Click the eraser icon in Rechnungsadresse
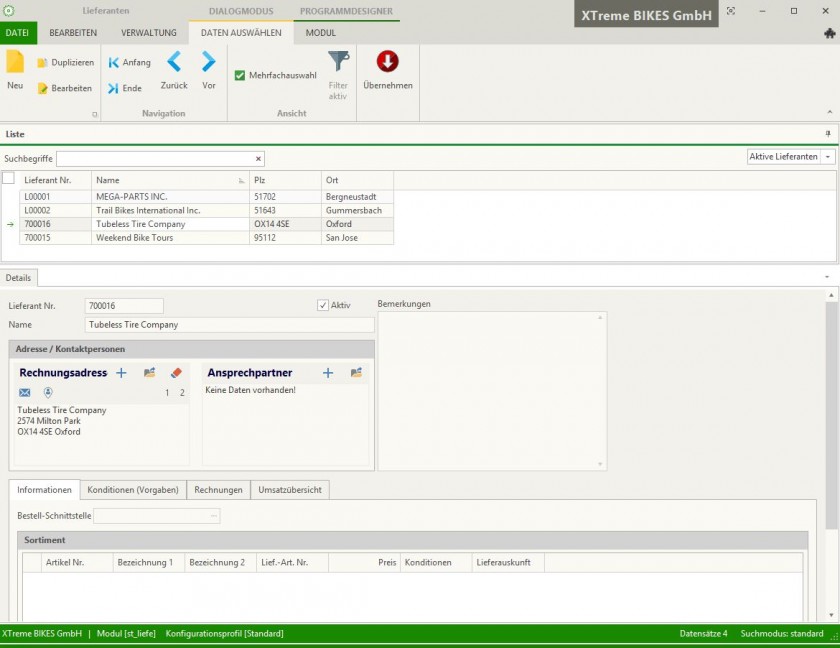The height and width of the screenshot is (648, 840). pos(177,373)
